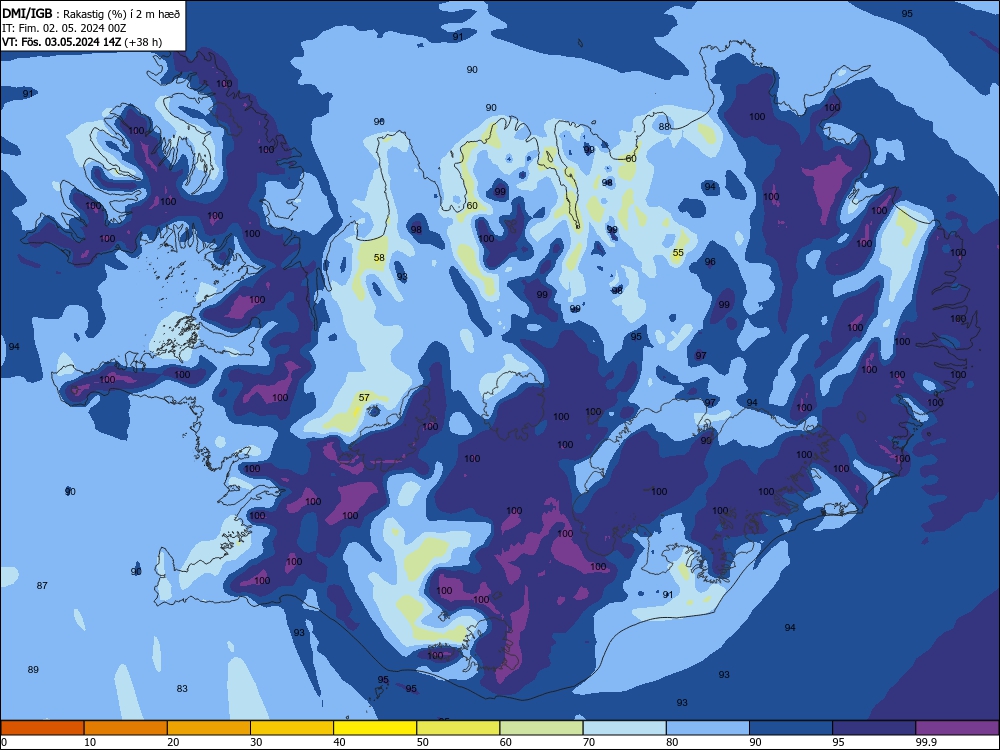
Task: Click the legend tick label 70
Action: point(589,742)
